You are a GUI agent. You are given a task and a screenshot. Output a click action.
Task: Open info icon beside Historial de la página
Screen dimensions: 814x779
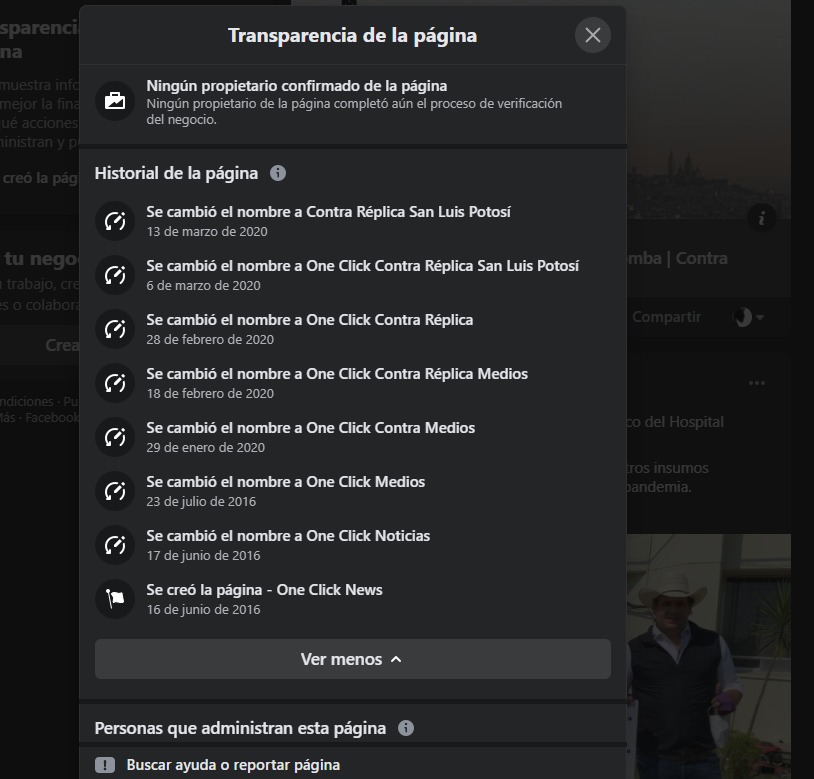click(278, 173)
